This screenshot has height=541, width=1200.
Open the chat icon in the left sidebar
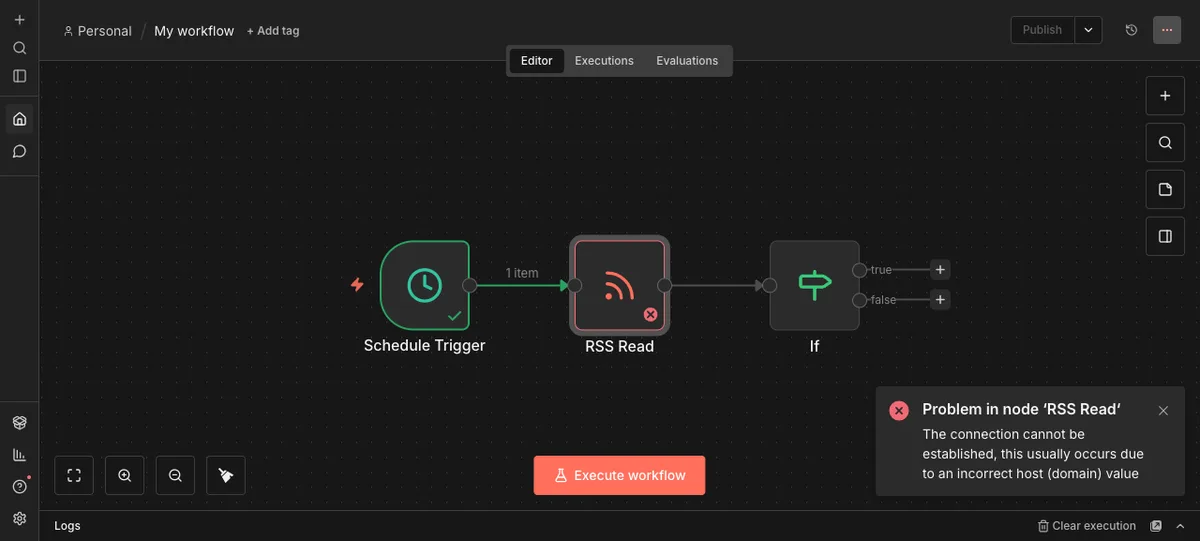coord(19,152)
